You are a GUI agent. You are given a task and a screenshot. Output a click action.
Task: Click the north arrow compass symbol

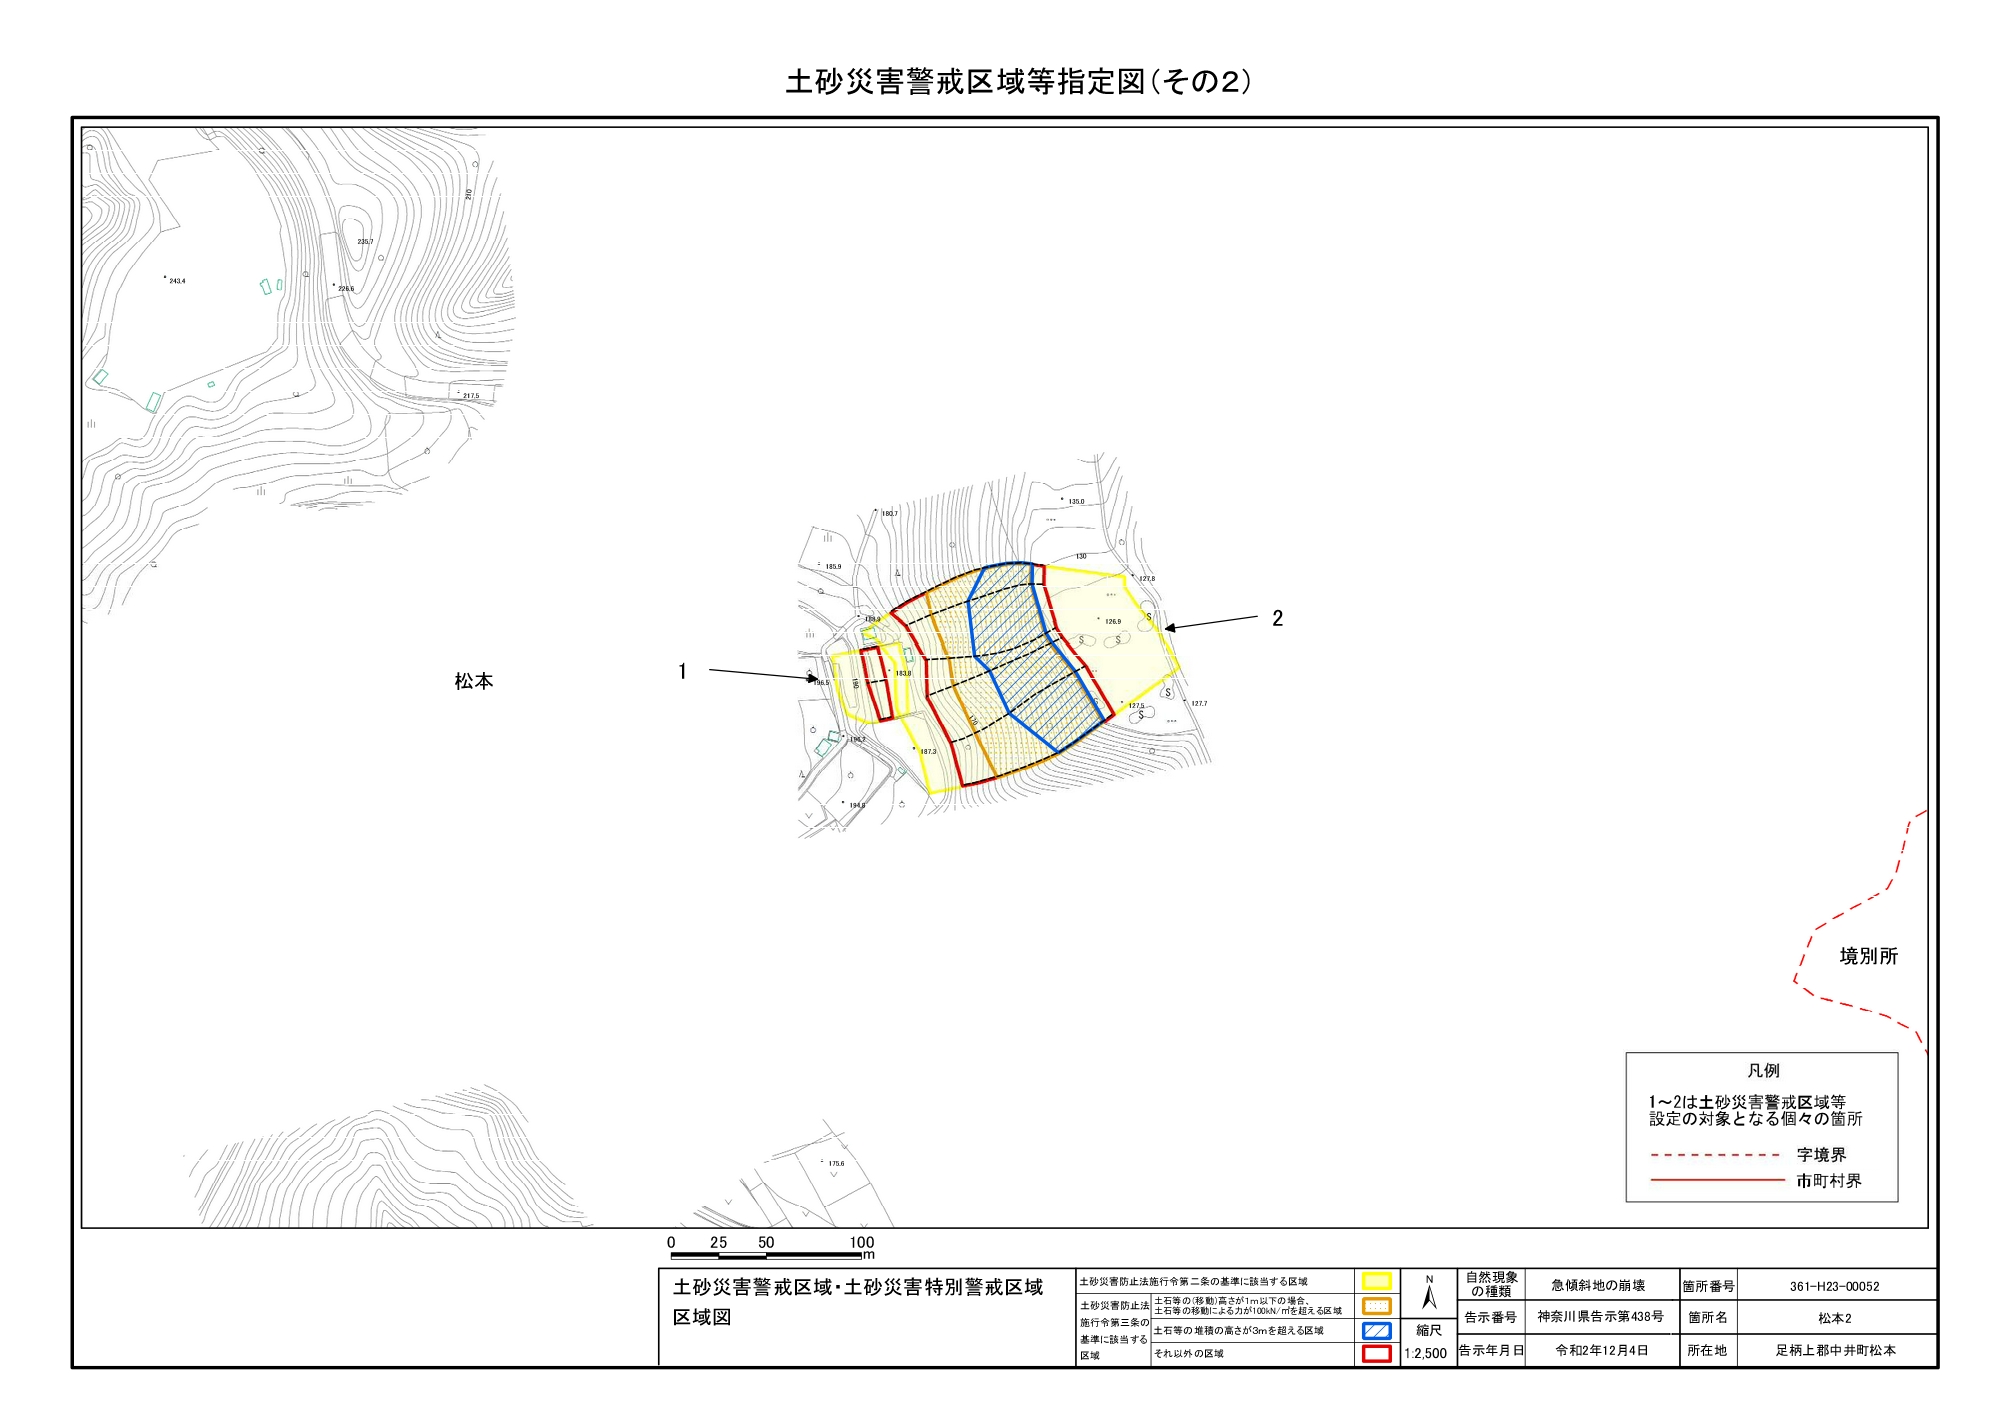pyautogui.click(x=1429, y=1295)
